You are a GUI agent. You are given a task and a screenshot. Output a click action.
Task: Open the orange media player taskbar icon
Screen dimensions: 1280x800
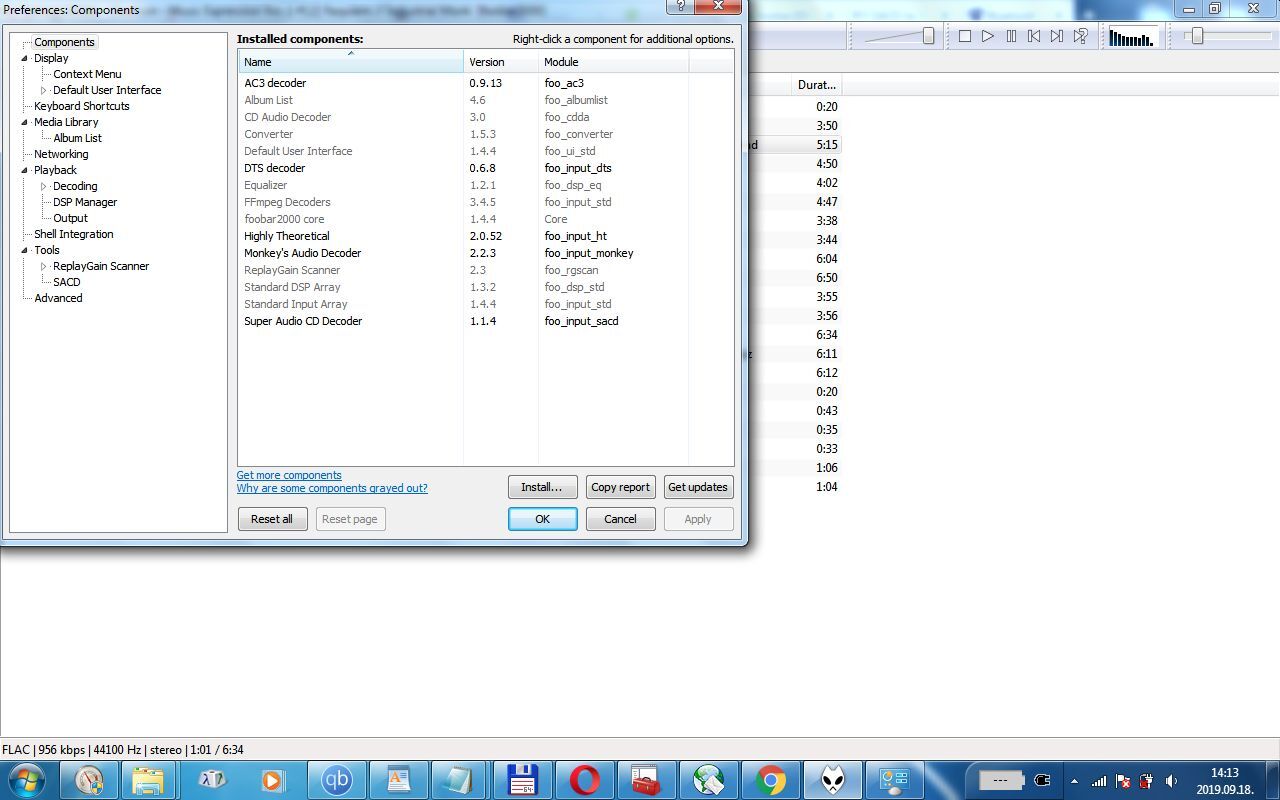(274, 780)
